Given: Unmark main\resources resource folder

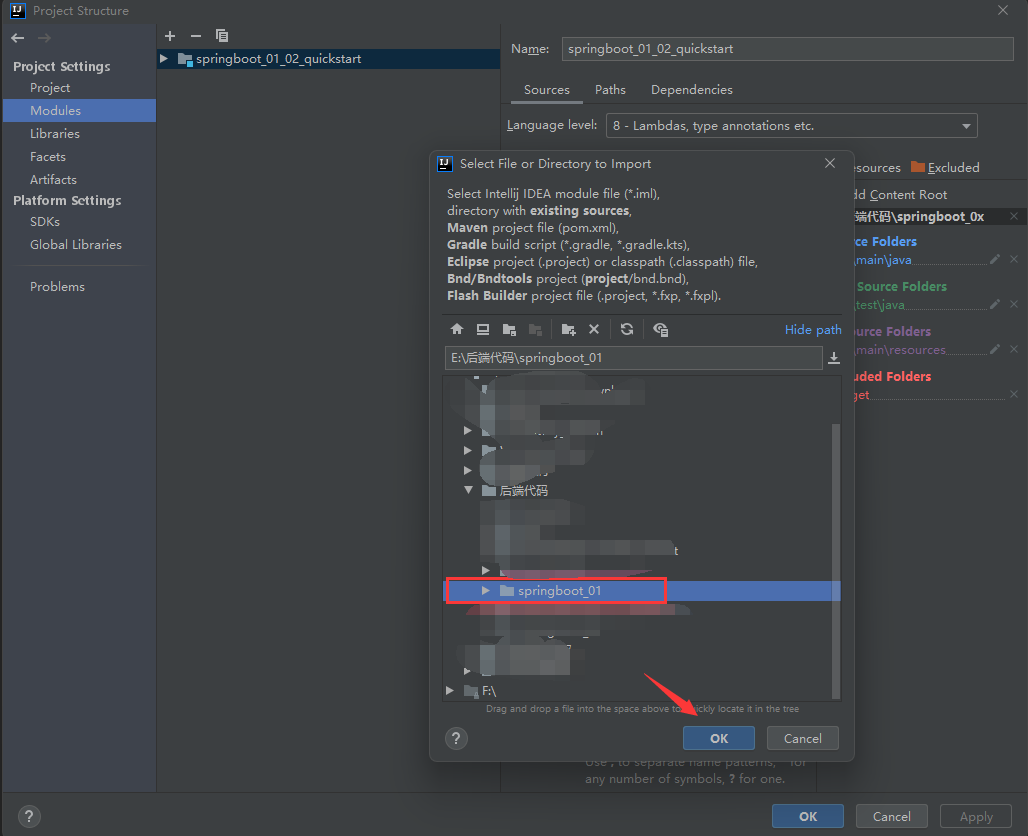Looking at the screenshot, I should pos(1014,349).
